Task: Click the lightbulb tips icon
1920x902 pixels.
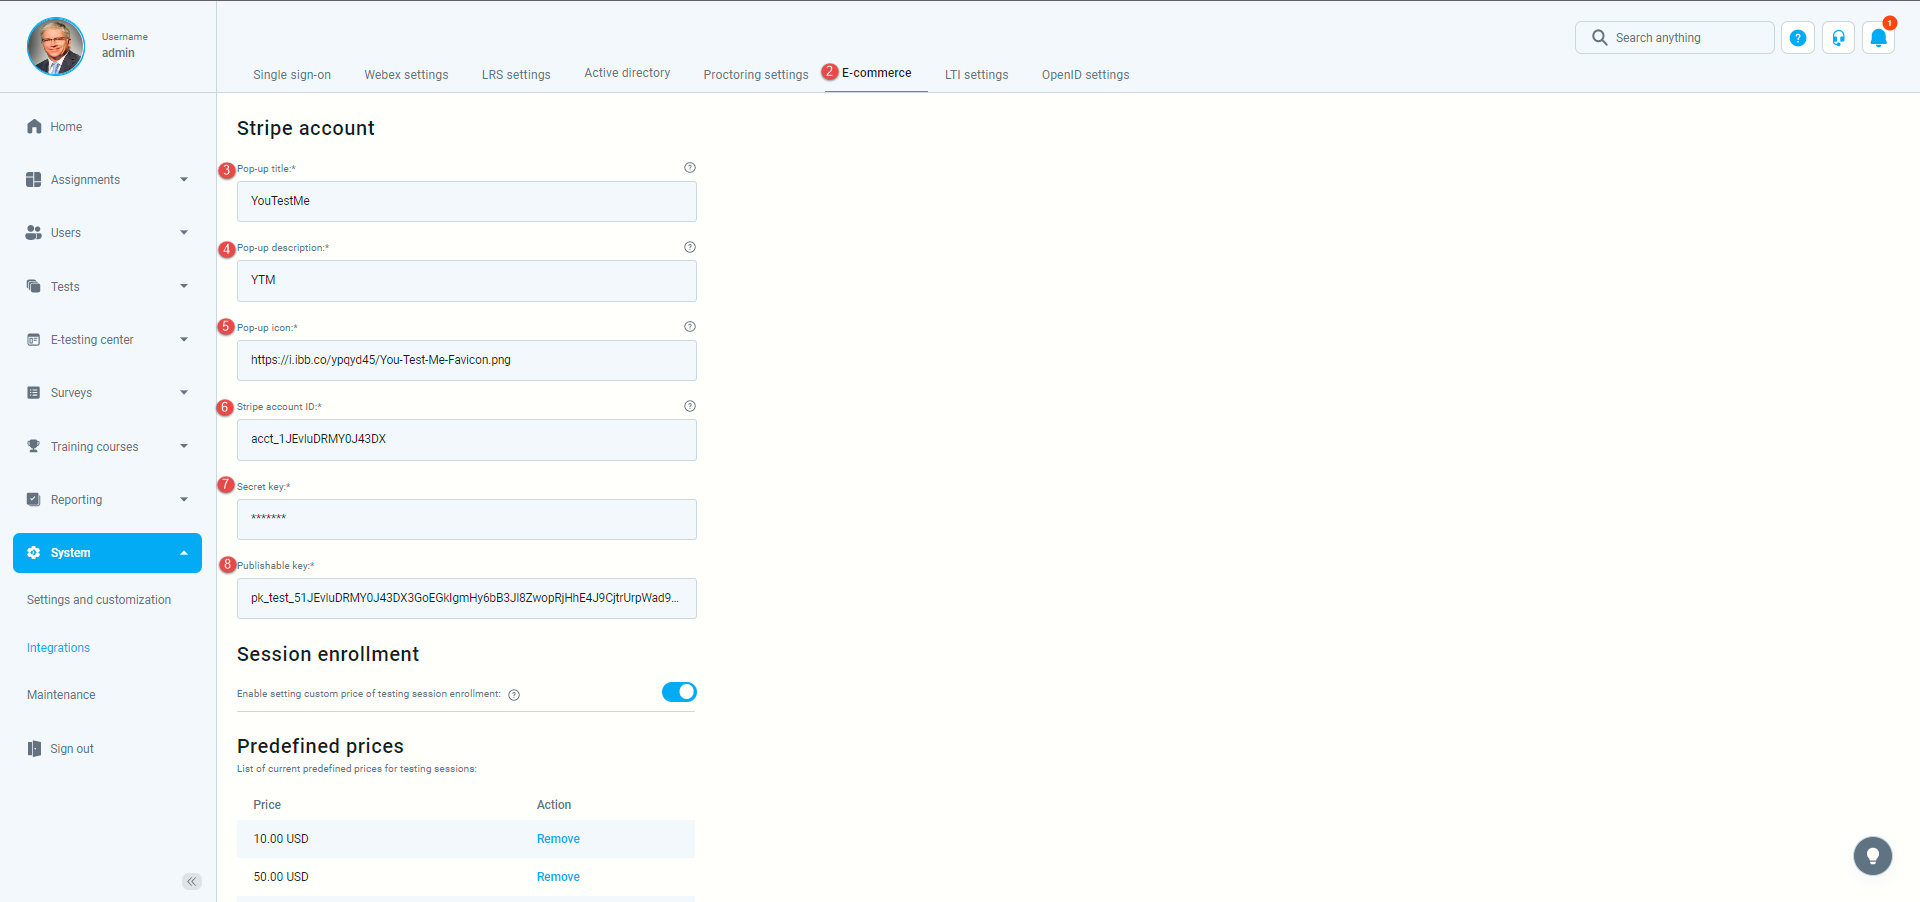Action: (x=1872, y=856)
